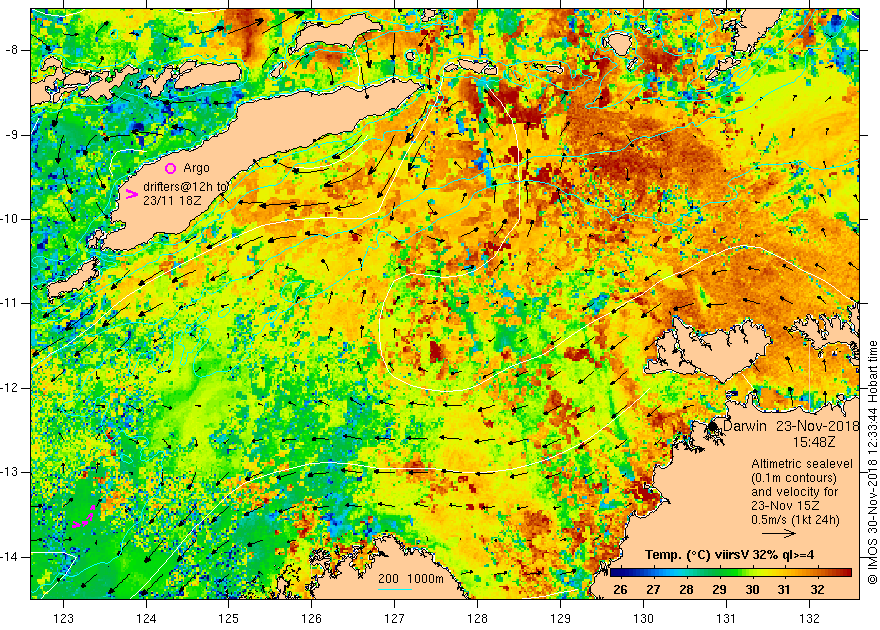The height and width of the screenshot is (630, 880).
Task: Click the -13 latitude axis label
Action: 10,472
